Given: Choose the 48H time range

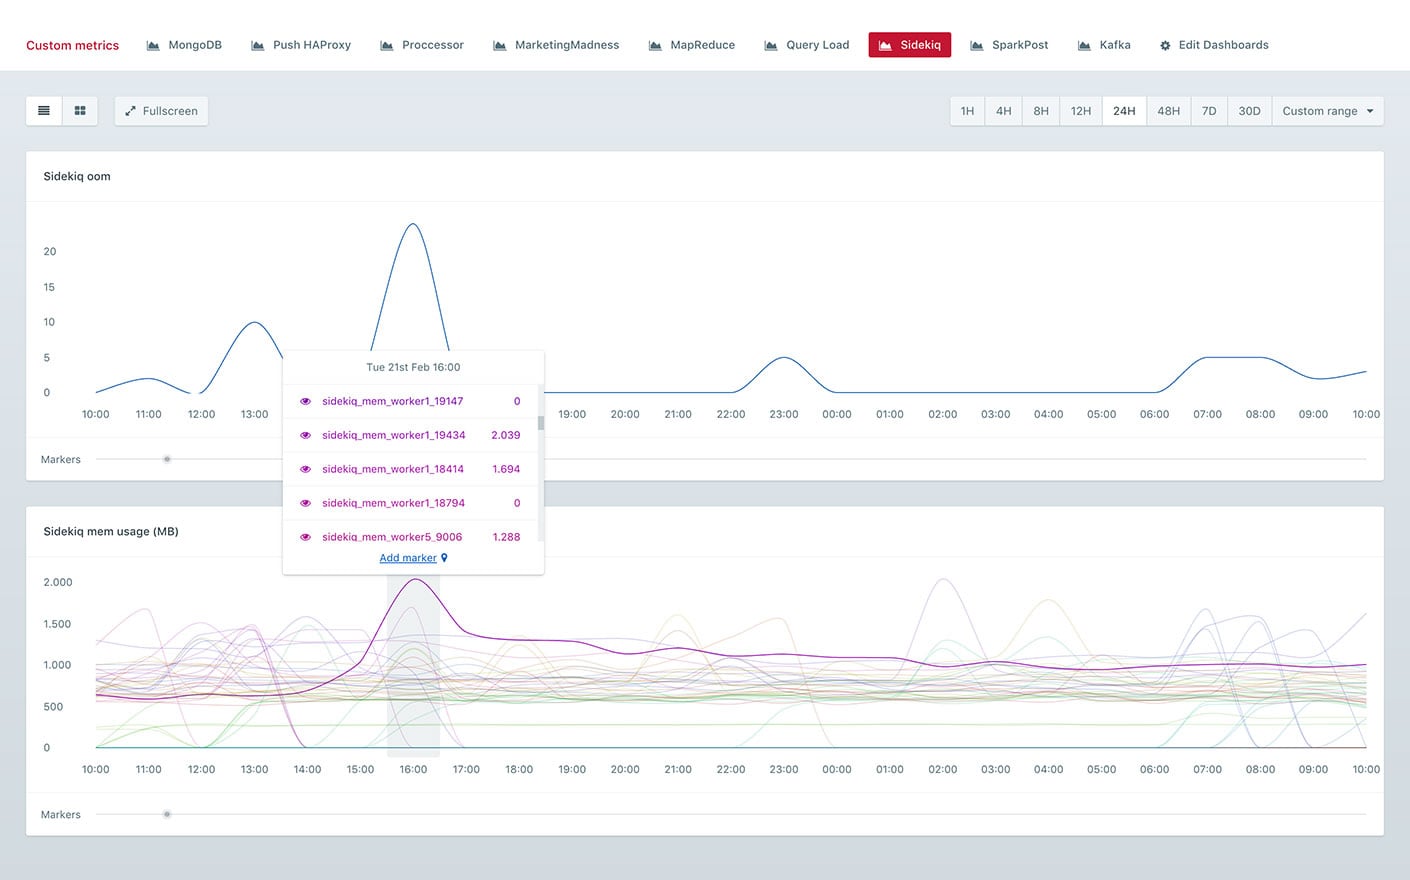Looking at the screenshot, I should coord(1168,111).
